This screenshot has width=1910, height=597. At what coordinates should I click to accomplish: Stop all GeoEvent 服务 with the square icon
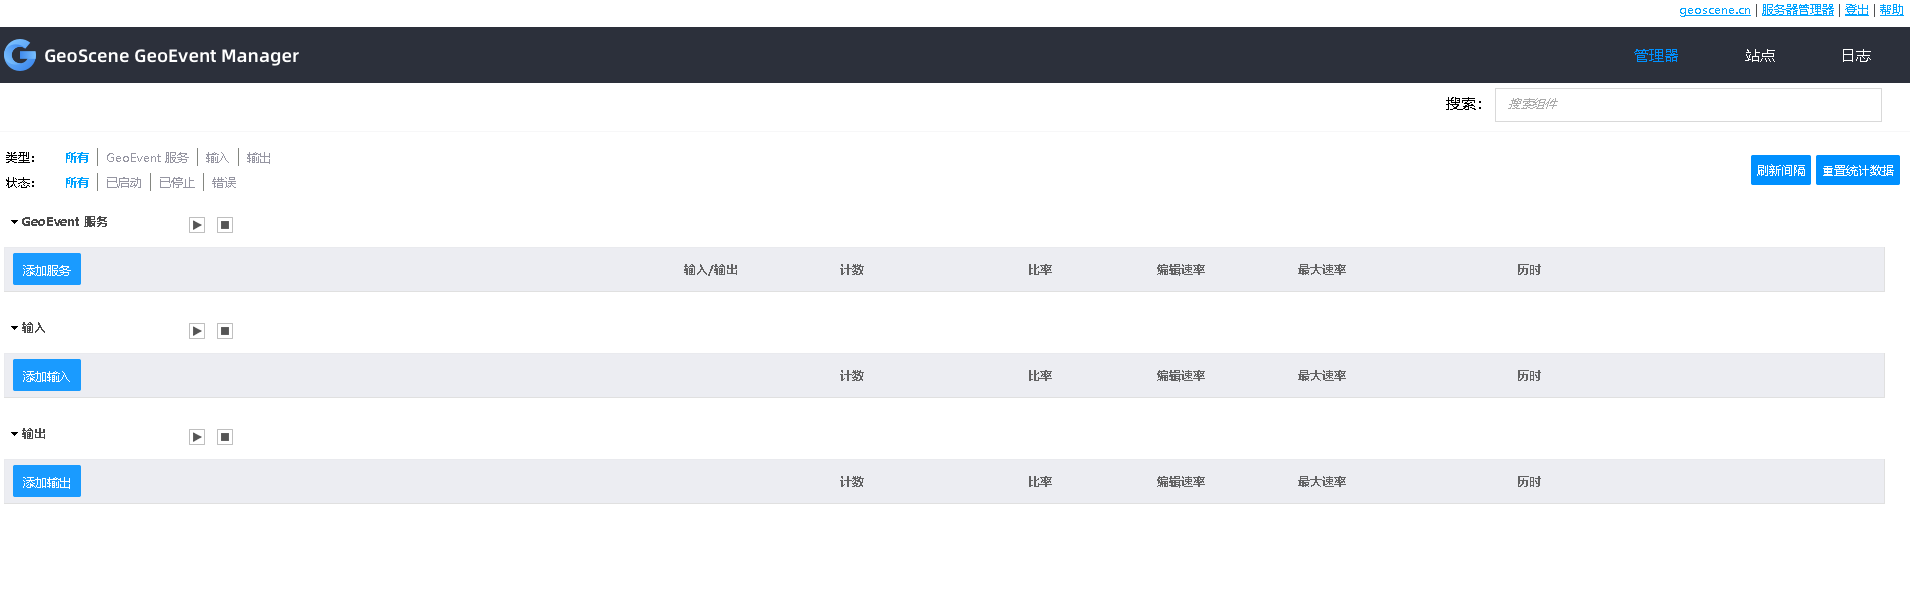point(224,224)
